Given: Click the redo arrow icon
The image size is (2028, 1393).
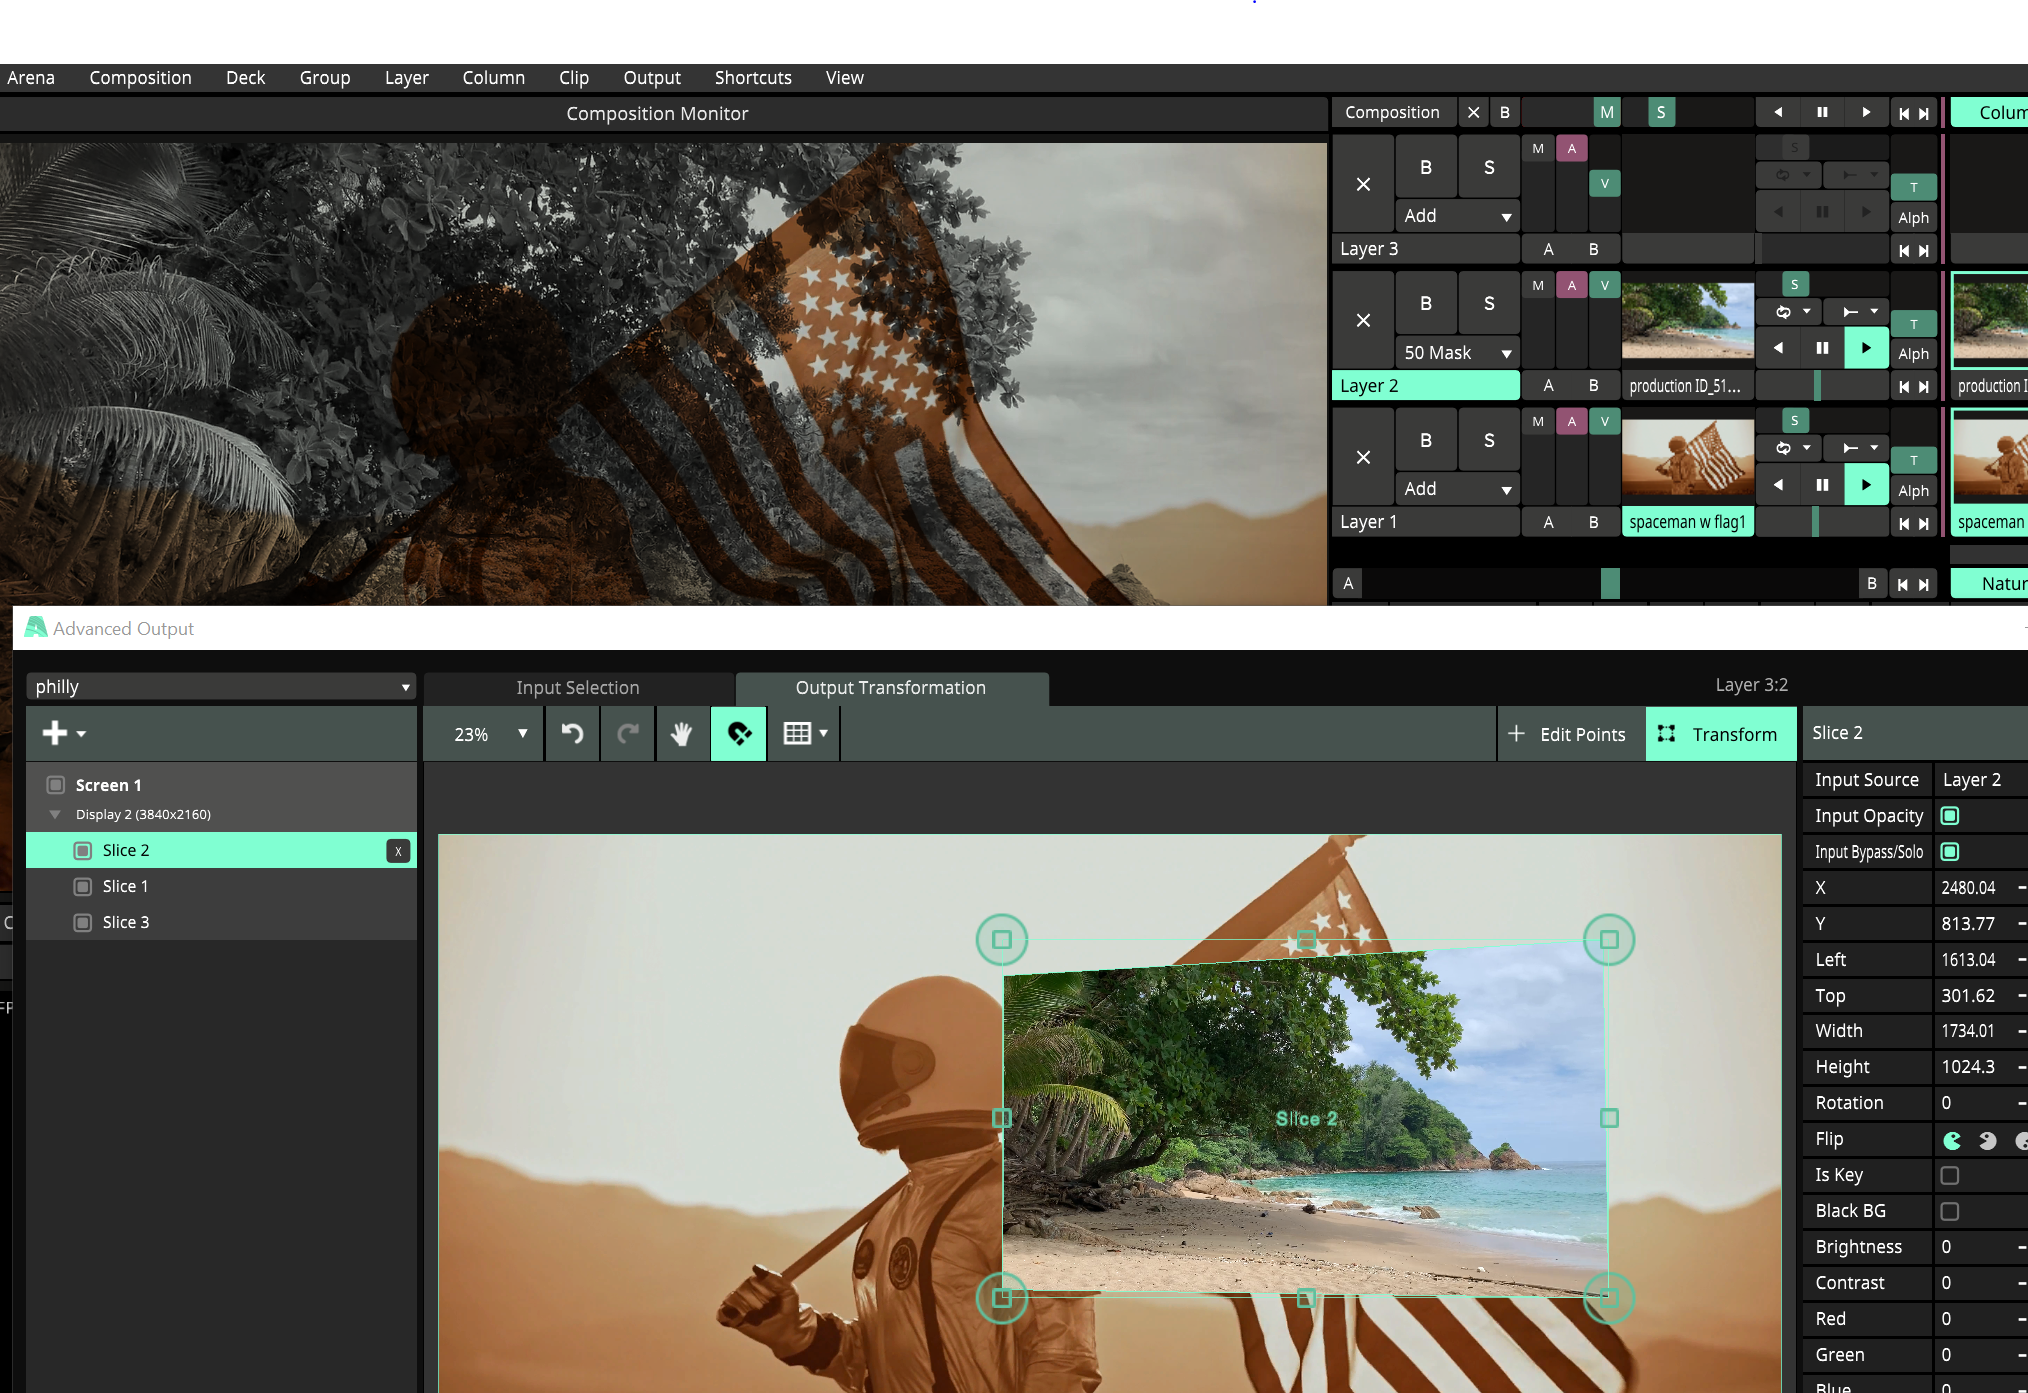Looking at the screenshot, I should (x=628, y=734).
